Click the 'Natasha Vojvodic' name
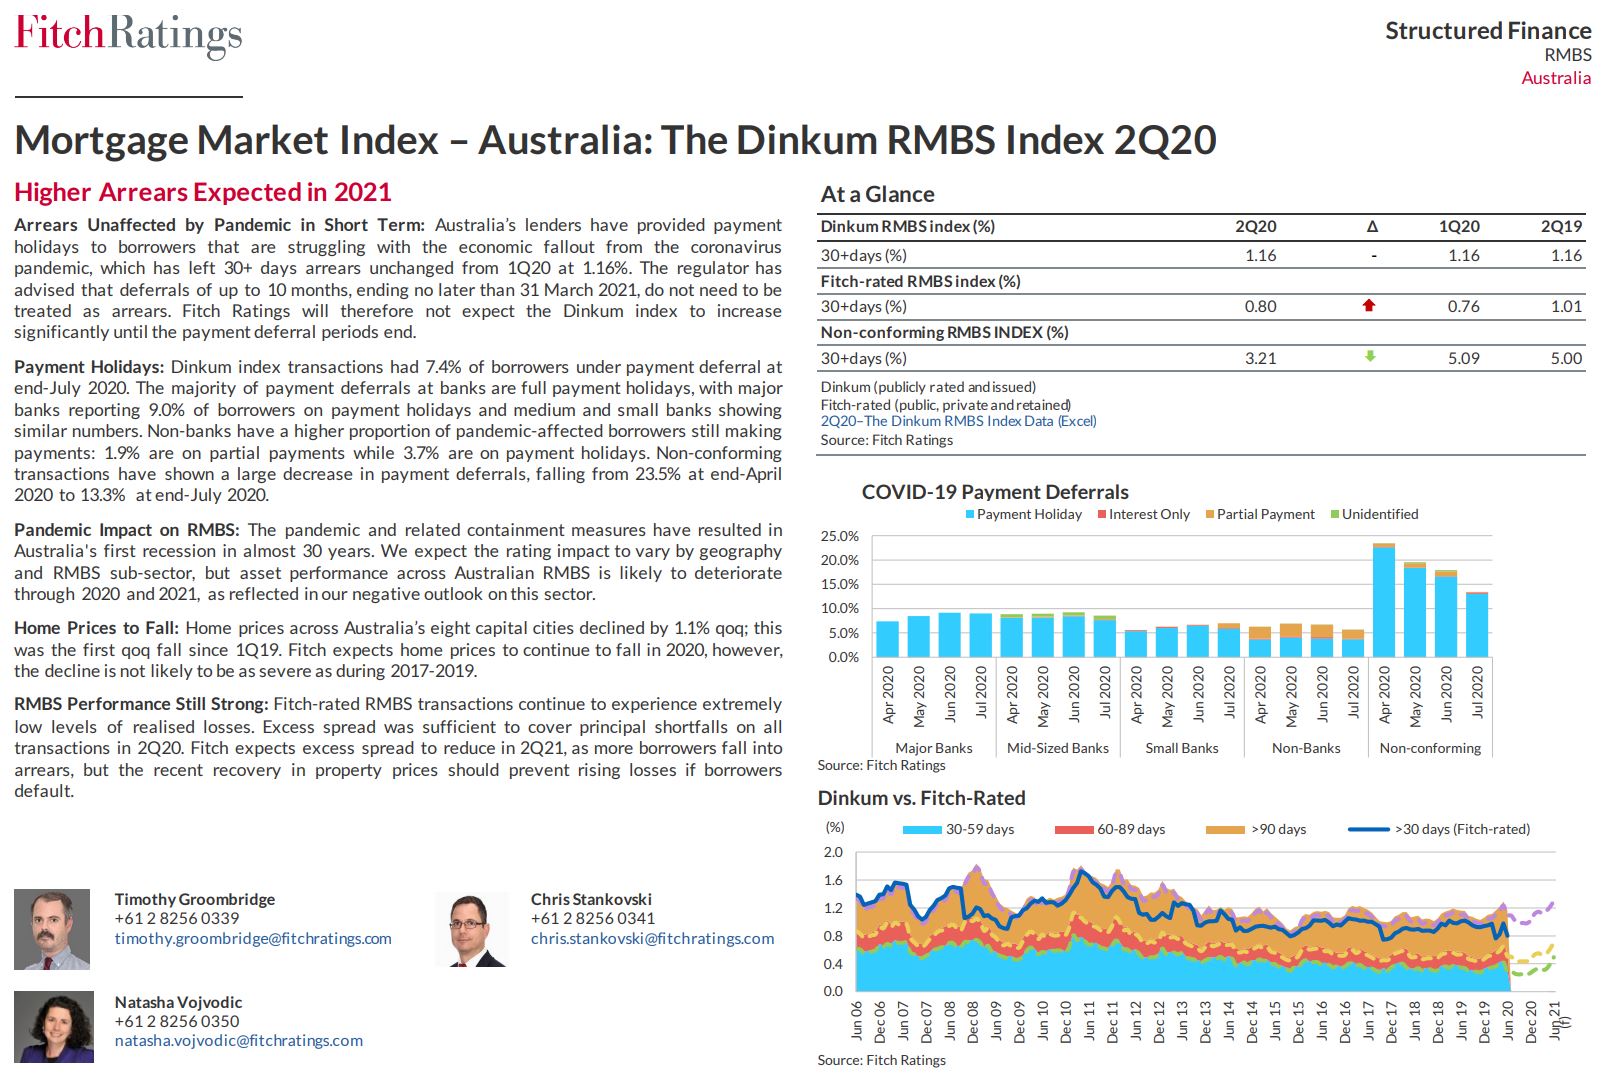Image resolution: width=1608 pixels, height=1079 pixels. 178,1002
